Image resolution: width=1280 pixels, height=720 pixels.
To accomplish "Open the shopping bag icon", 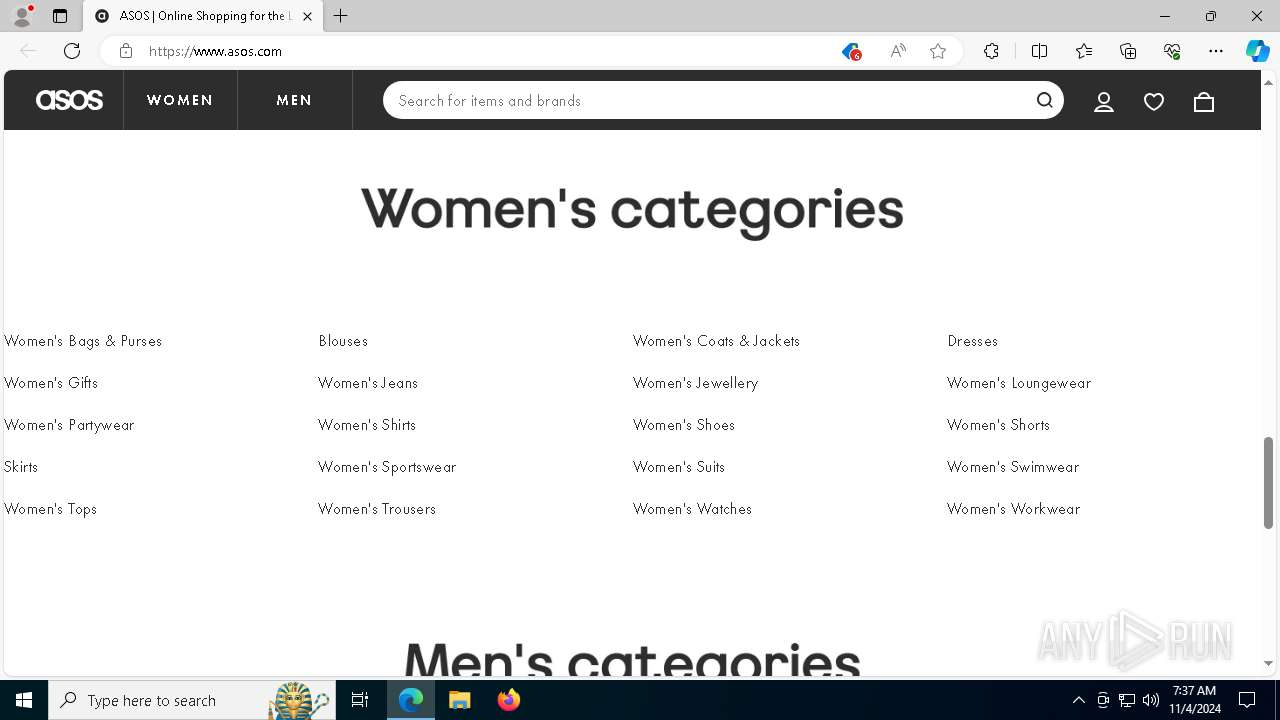I will (x=1204, y=101).
